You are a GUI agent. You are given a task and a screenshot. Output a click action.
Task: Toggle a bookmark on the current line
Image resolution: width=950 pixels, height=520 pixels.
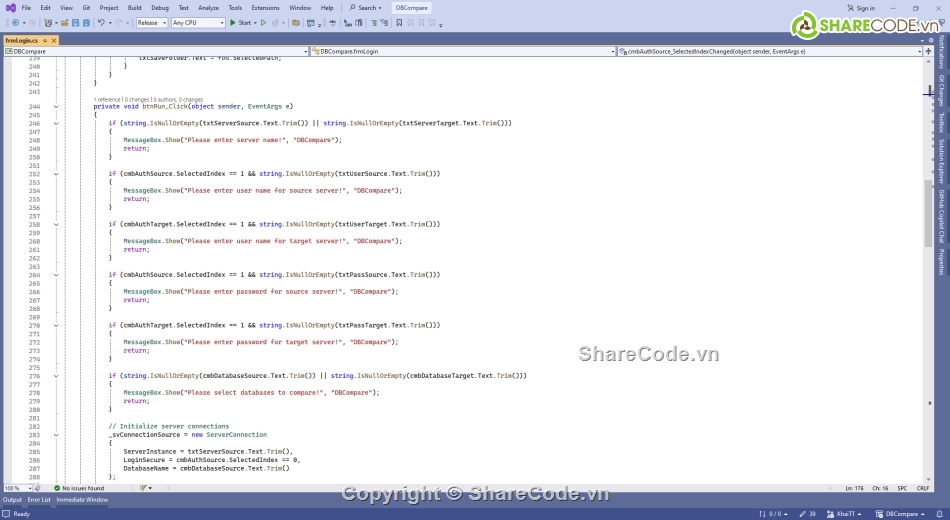pyautogui.click(x=399, y=22)
